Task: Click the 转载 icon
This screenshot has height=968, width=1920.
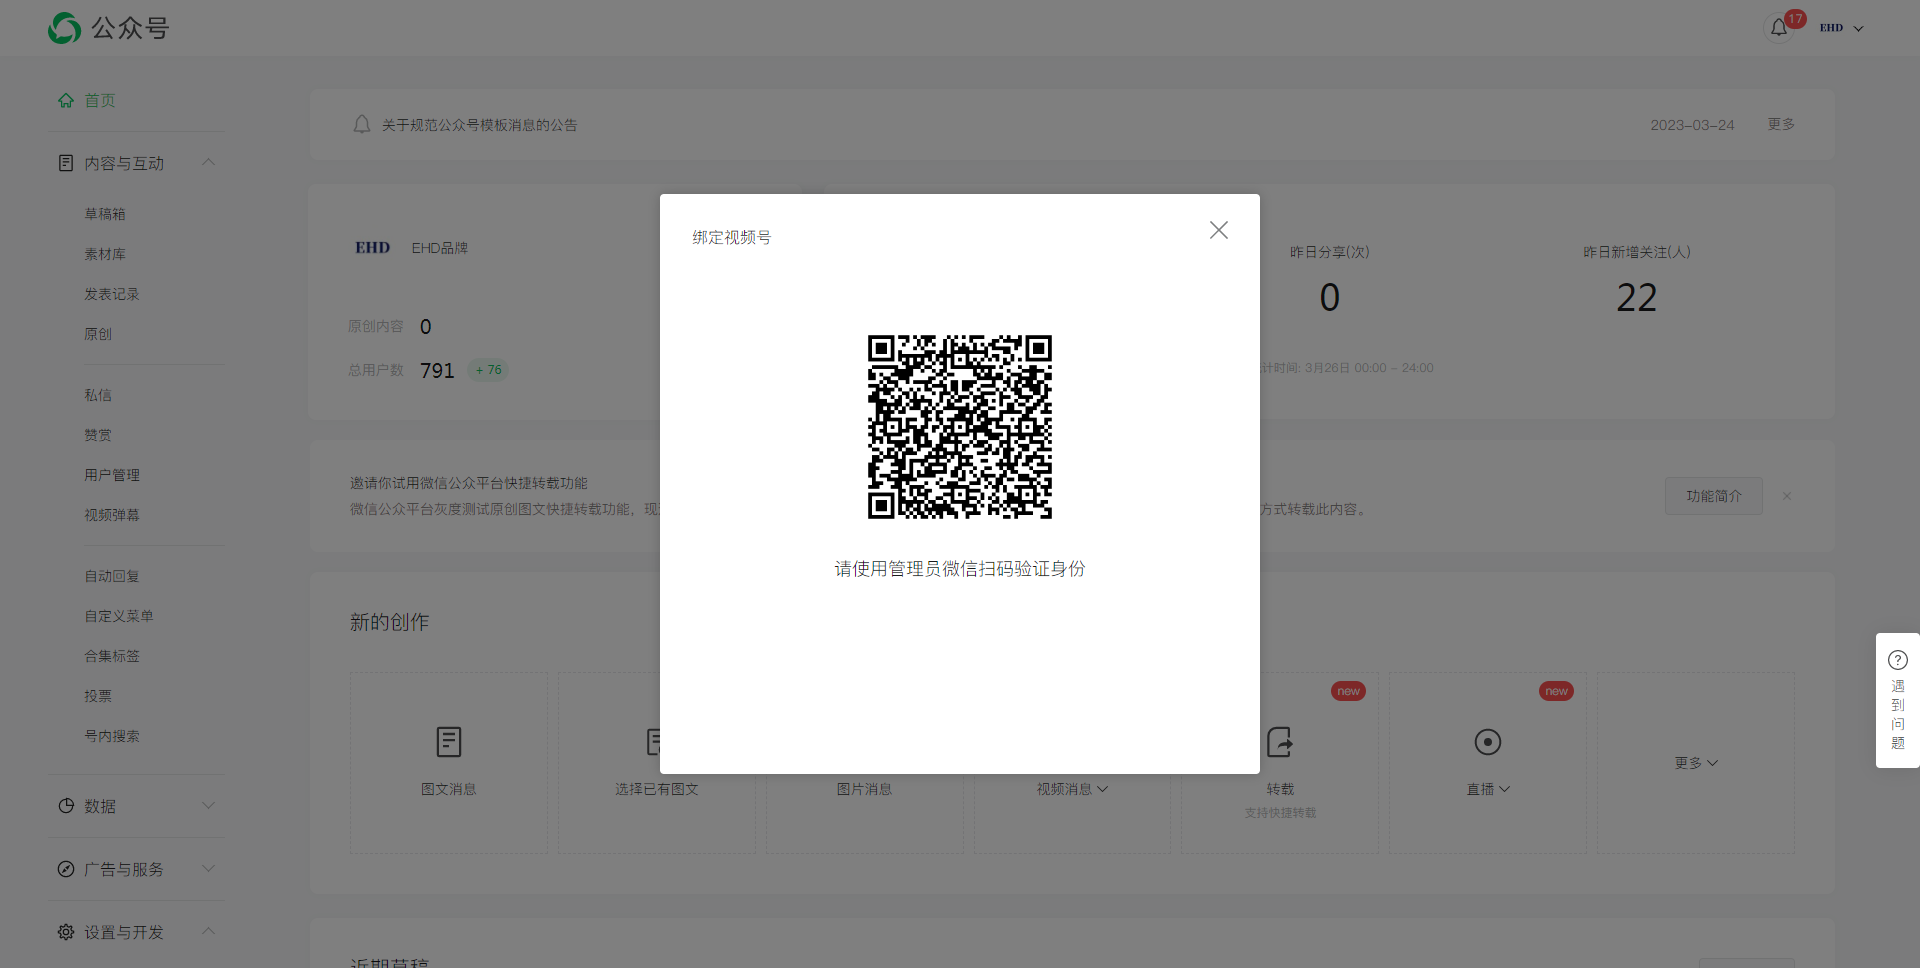Action: (x=1280, y=742)
